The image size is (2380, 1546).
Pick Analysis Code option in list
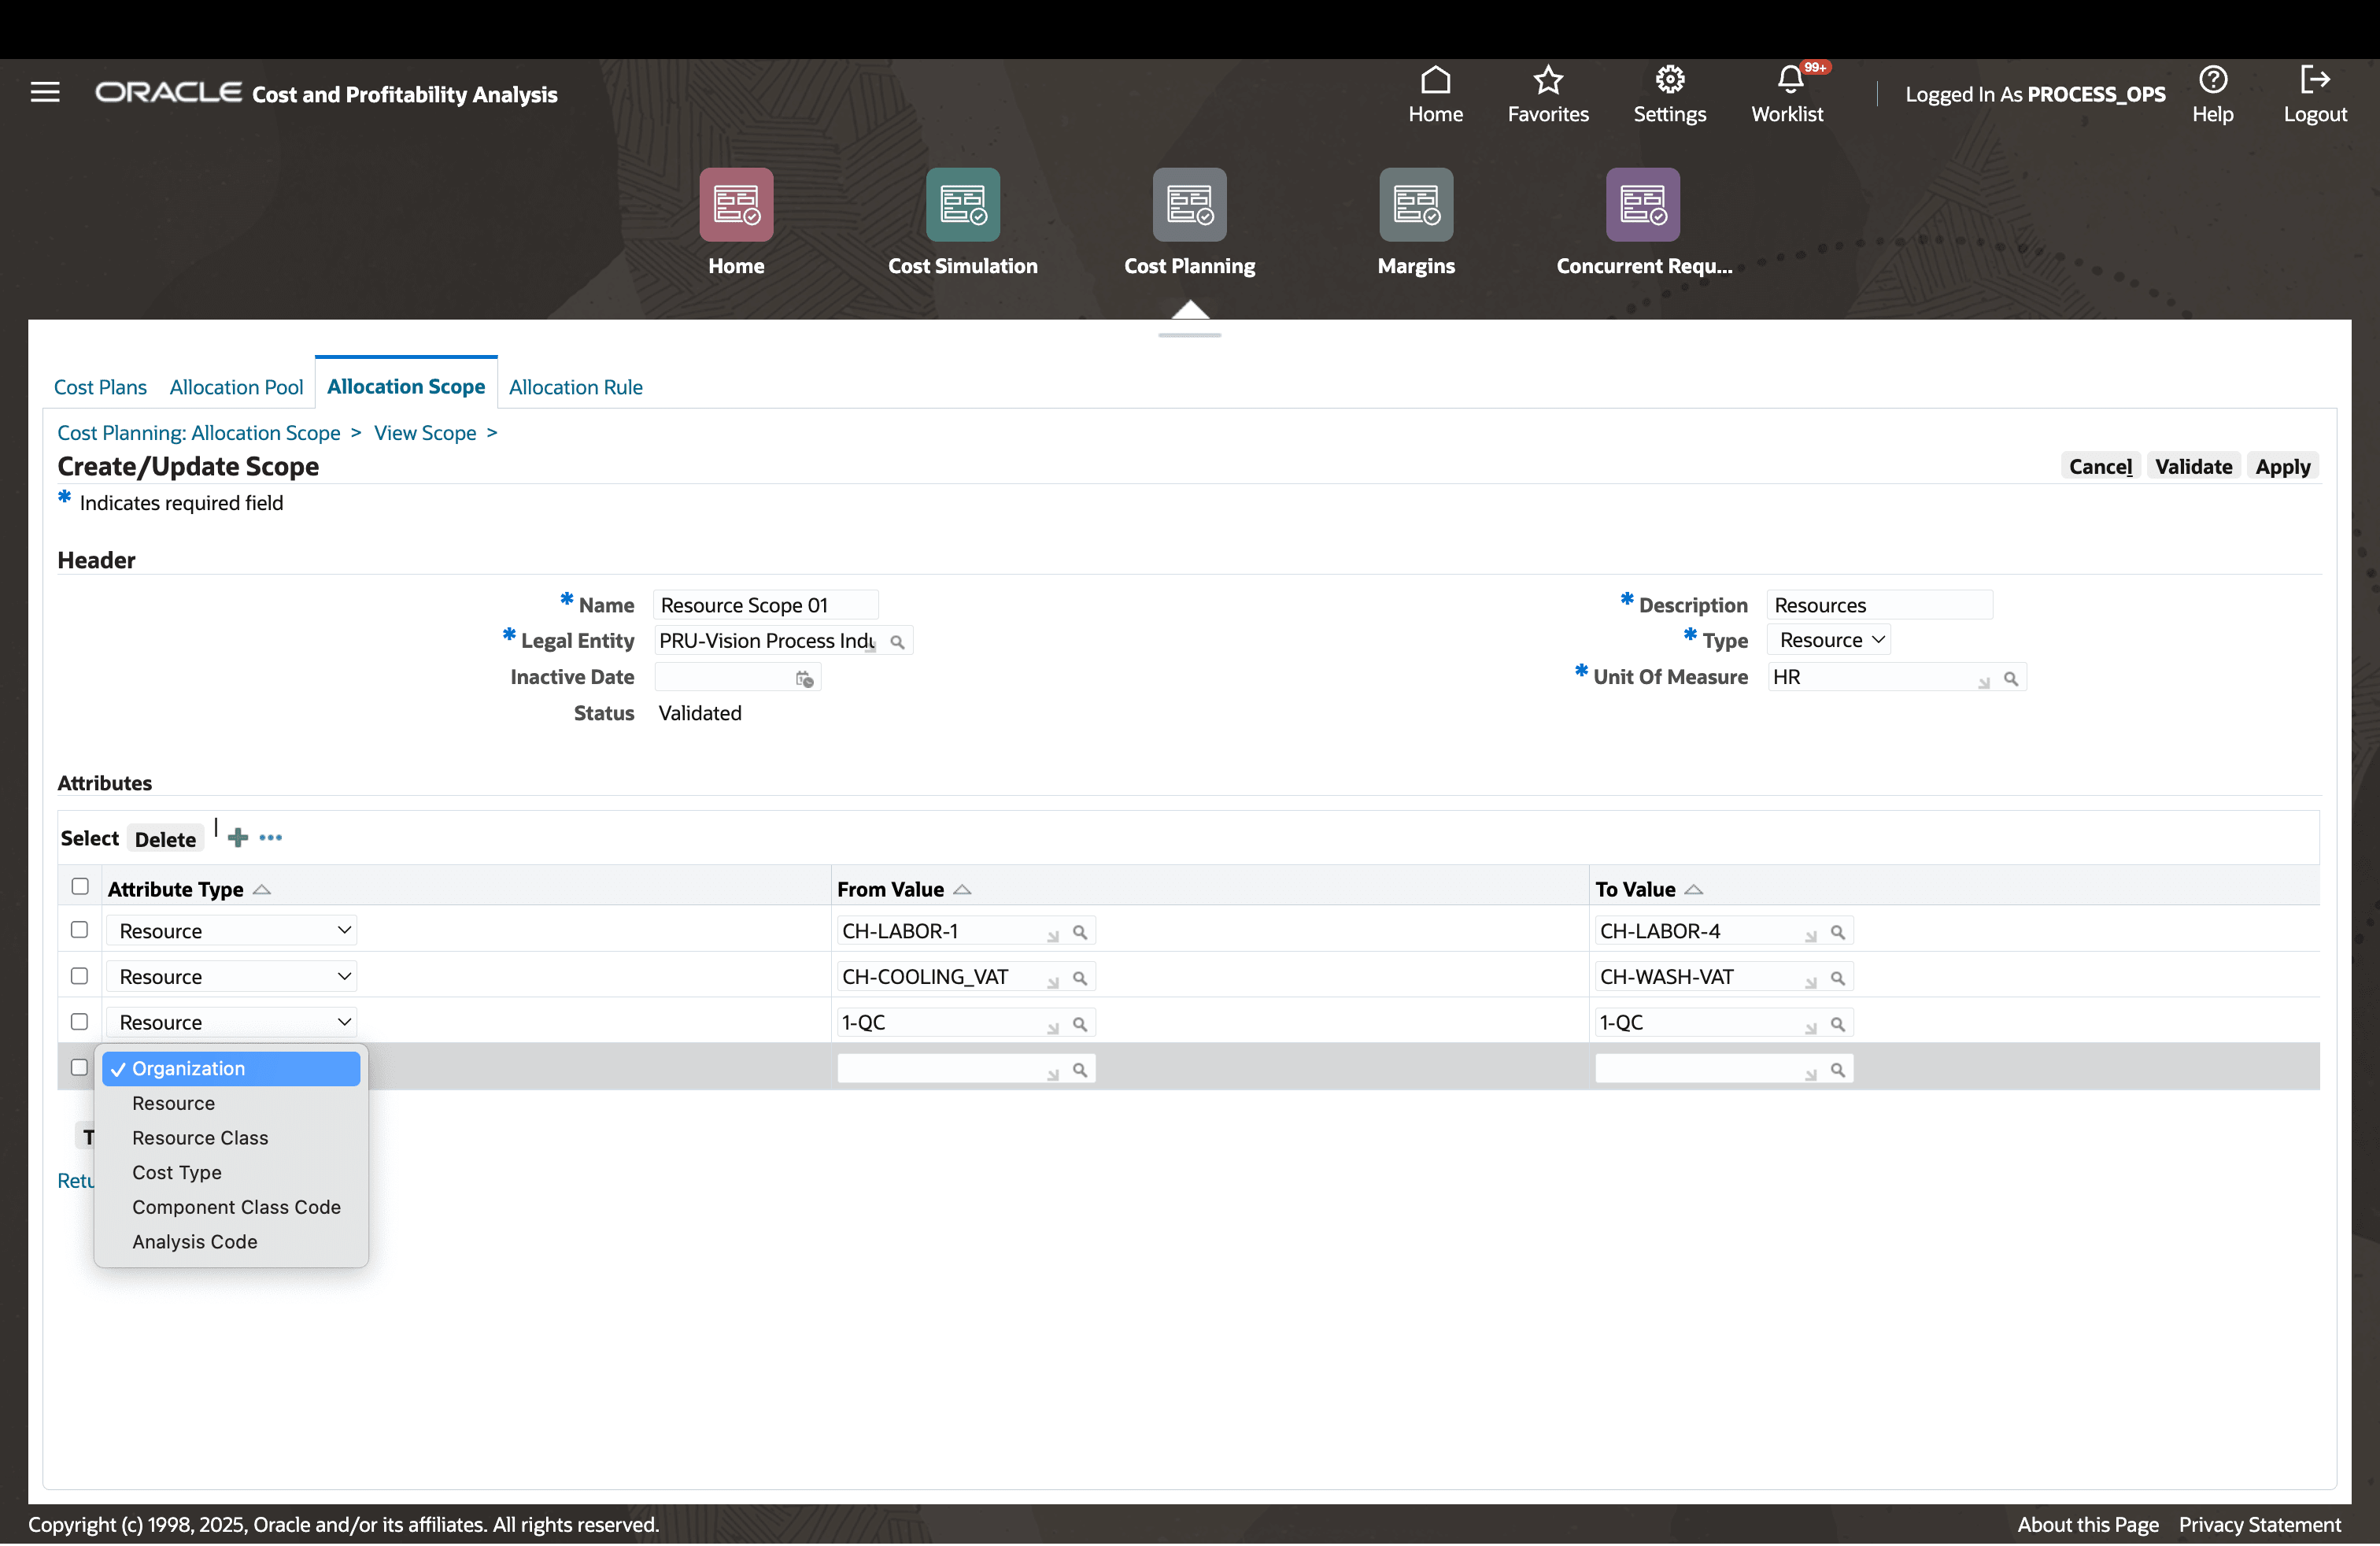click(195, 1242)
